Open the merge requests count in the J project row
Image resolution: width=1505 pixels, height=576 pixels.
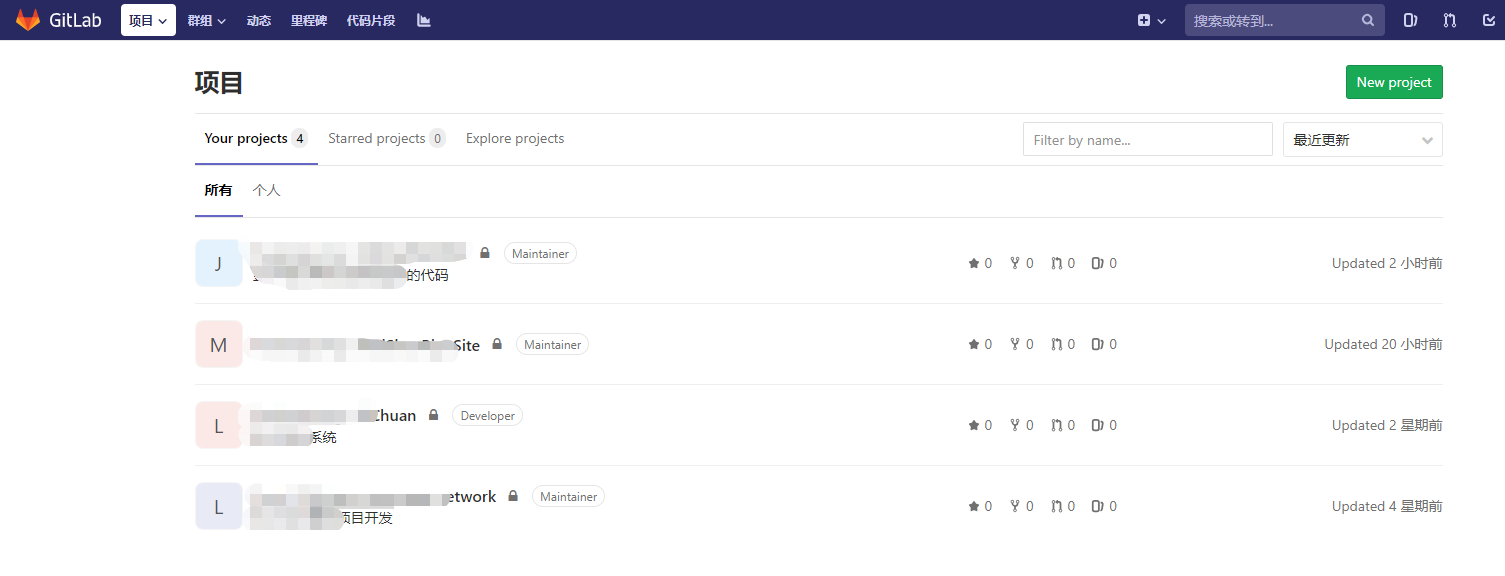[x=1063, y=263]
